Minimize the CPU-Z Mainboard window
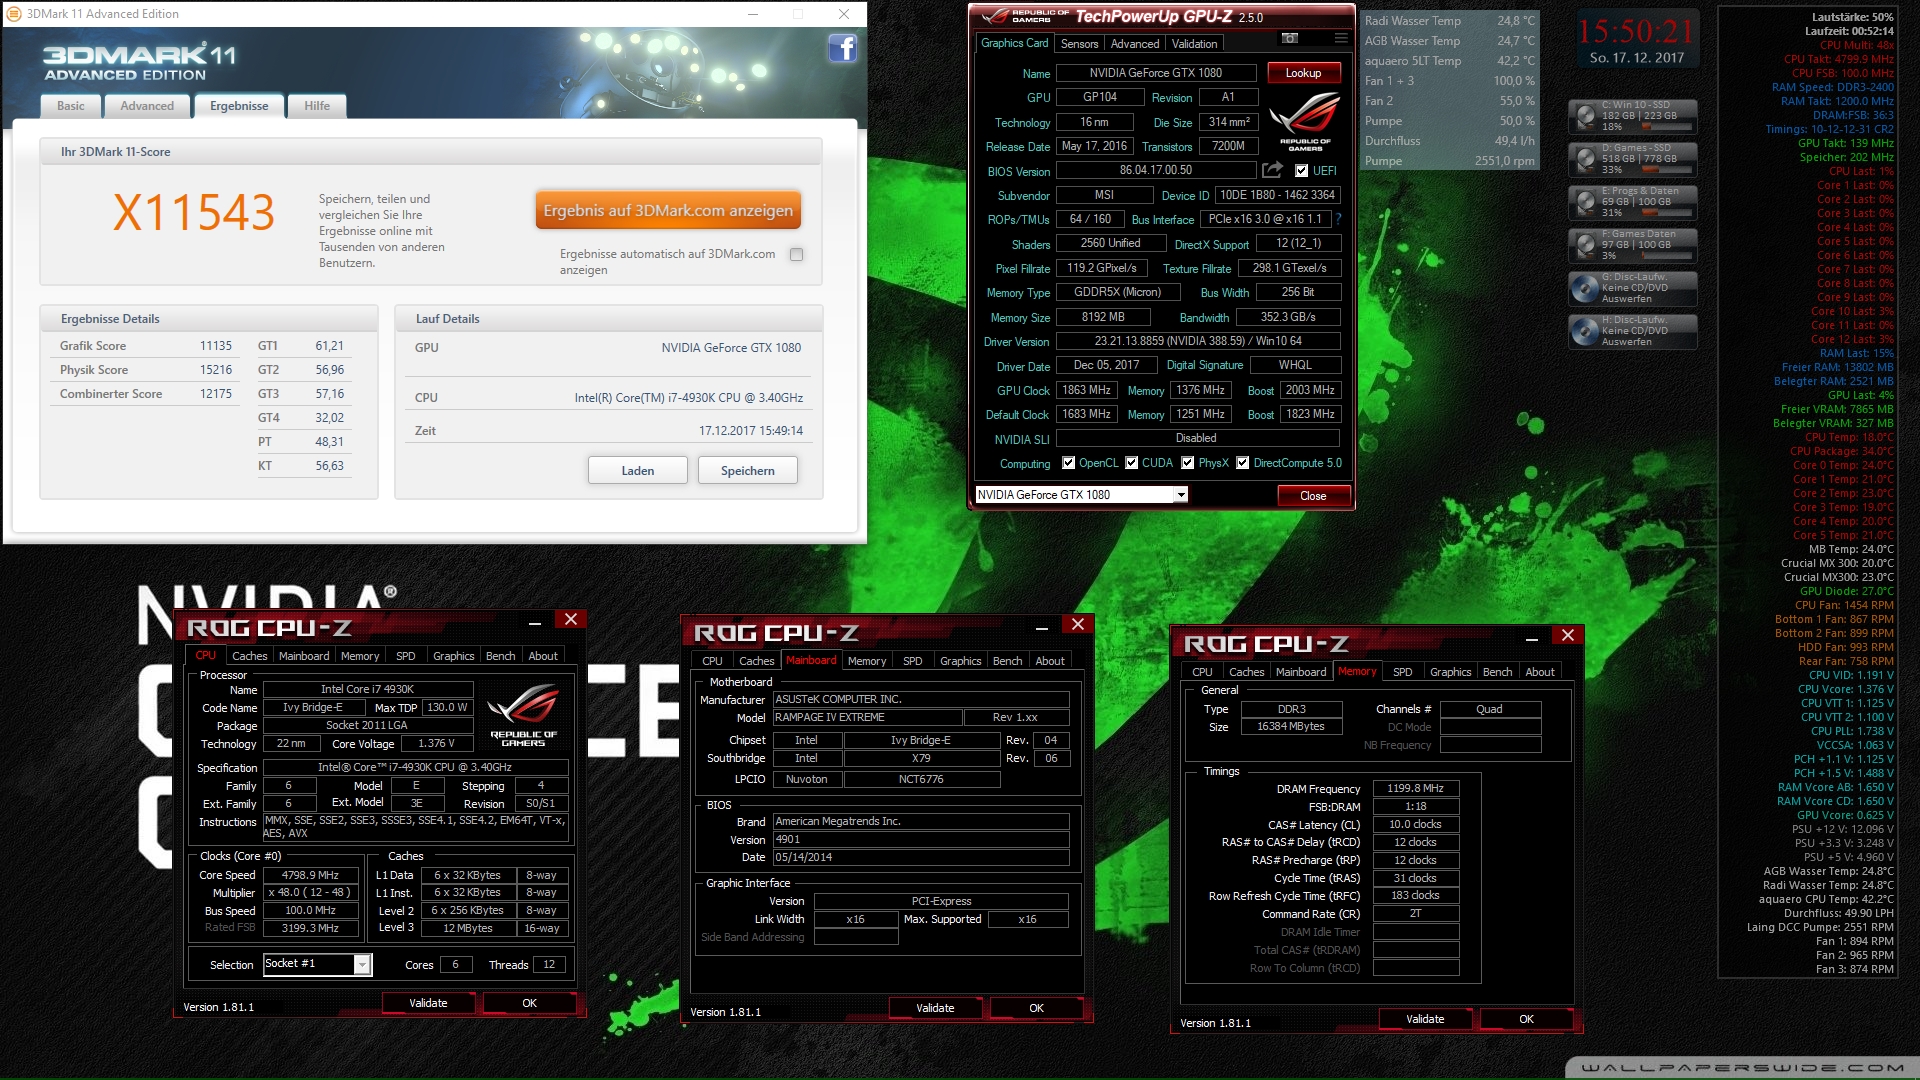This screenshot has width=1920, height=1080. [x=1041, y=628]
